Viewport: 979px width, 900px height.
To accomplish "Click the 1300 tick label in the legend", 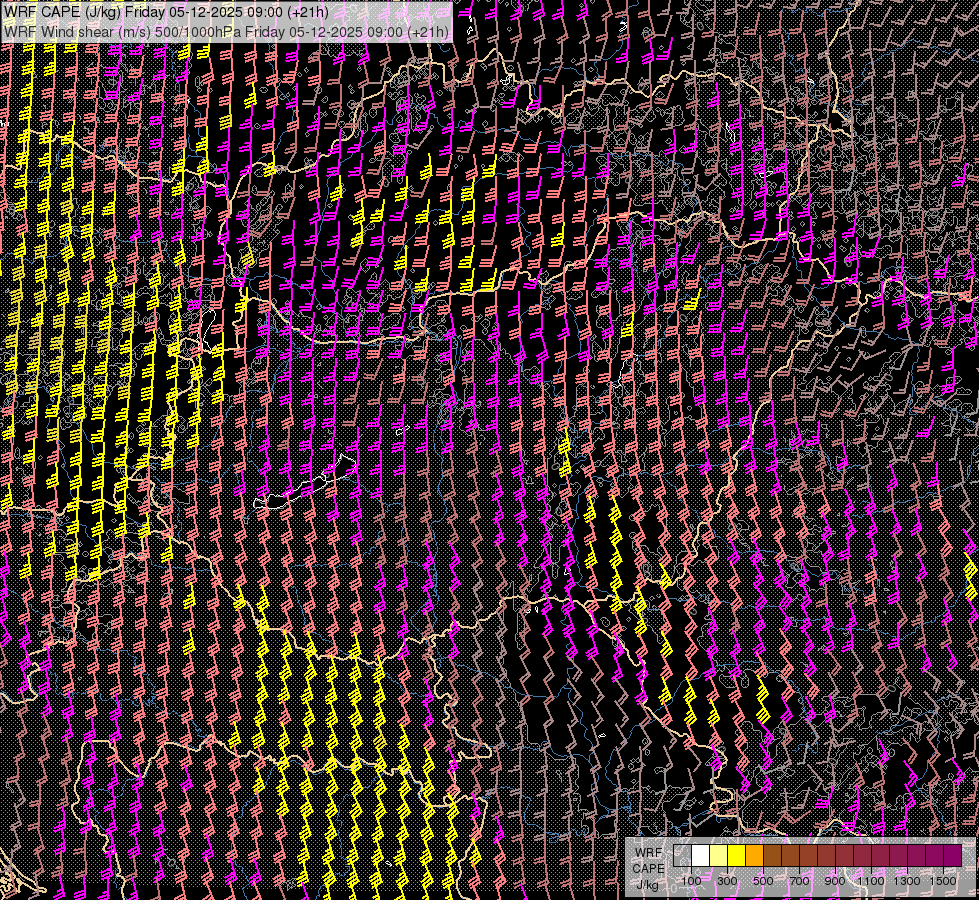I will pyautogui.click(x=907, y=880).
